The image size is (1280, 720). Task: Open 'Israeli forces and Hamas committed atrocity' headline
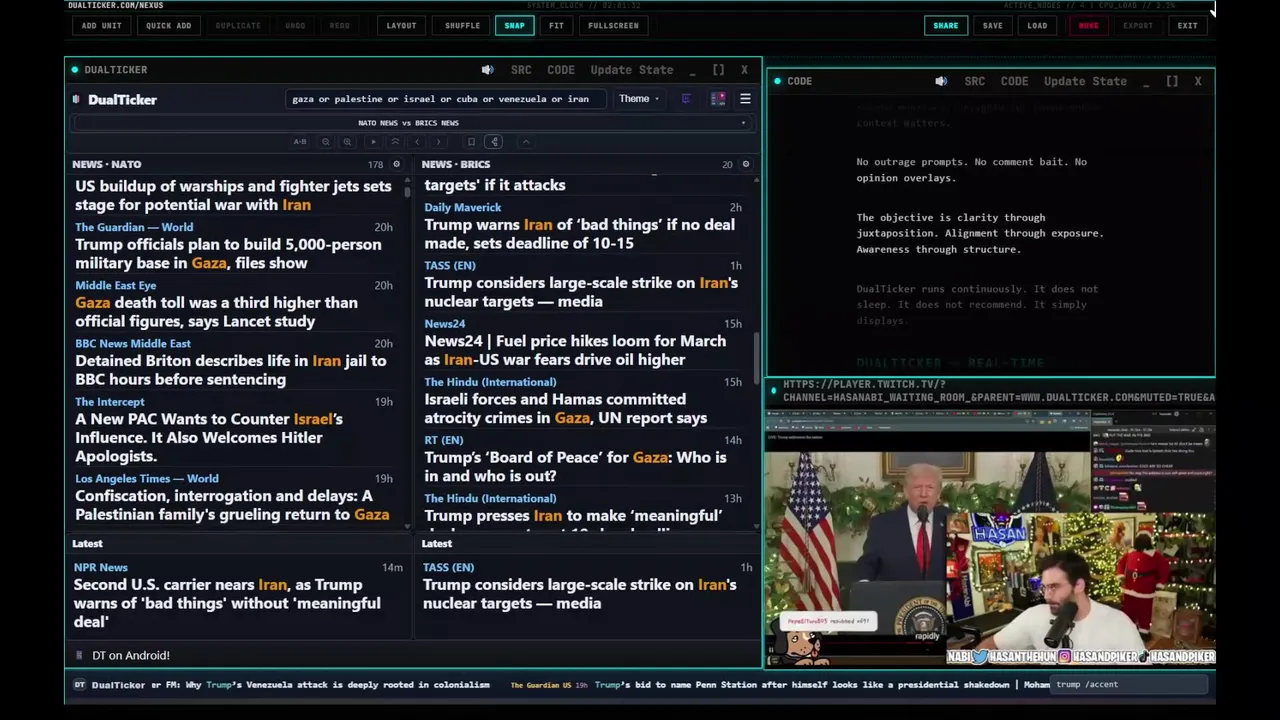(x=566, y=408)
